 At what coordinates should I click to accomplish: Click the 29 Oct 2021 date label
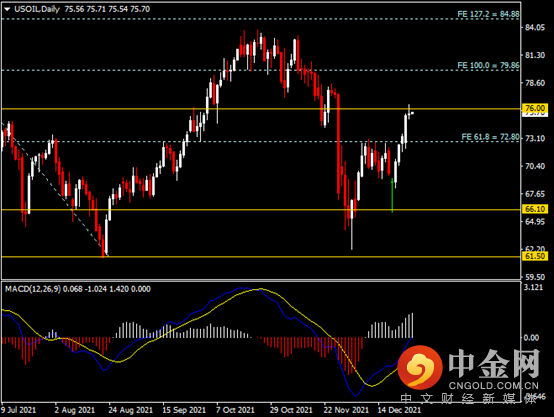coord(291,410)
